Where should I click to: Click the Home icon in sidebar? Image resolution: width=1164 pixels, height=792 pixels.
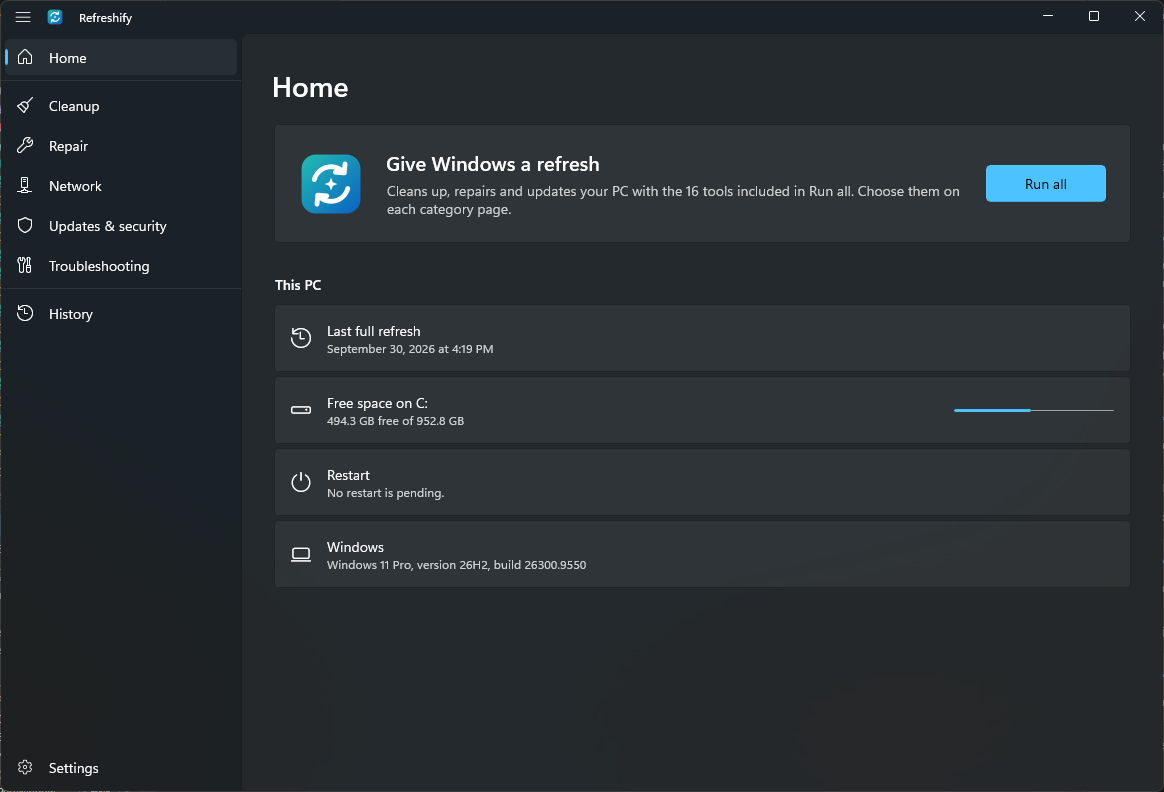point(25,57)
